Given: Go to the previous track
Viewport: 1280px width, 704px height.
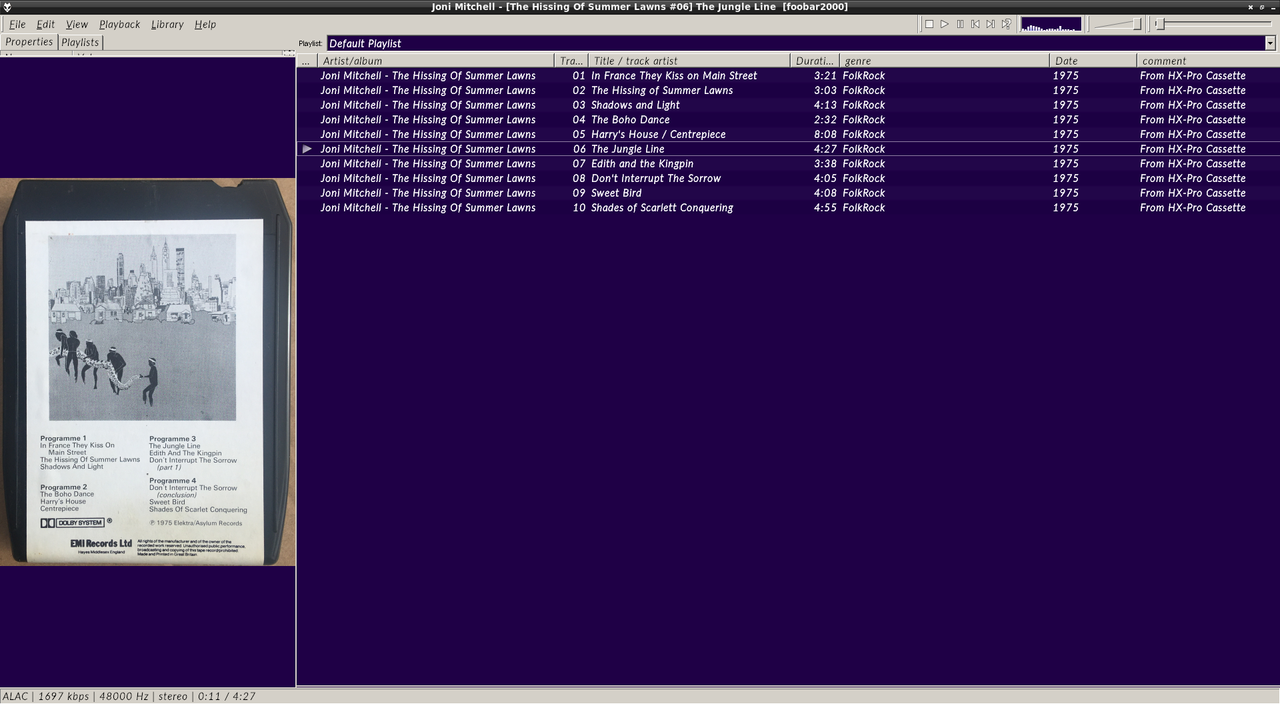Looking at the screenshot, I should pyautogui.click(x=975, y=24).
